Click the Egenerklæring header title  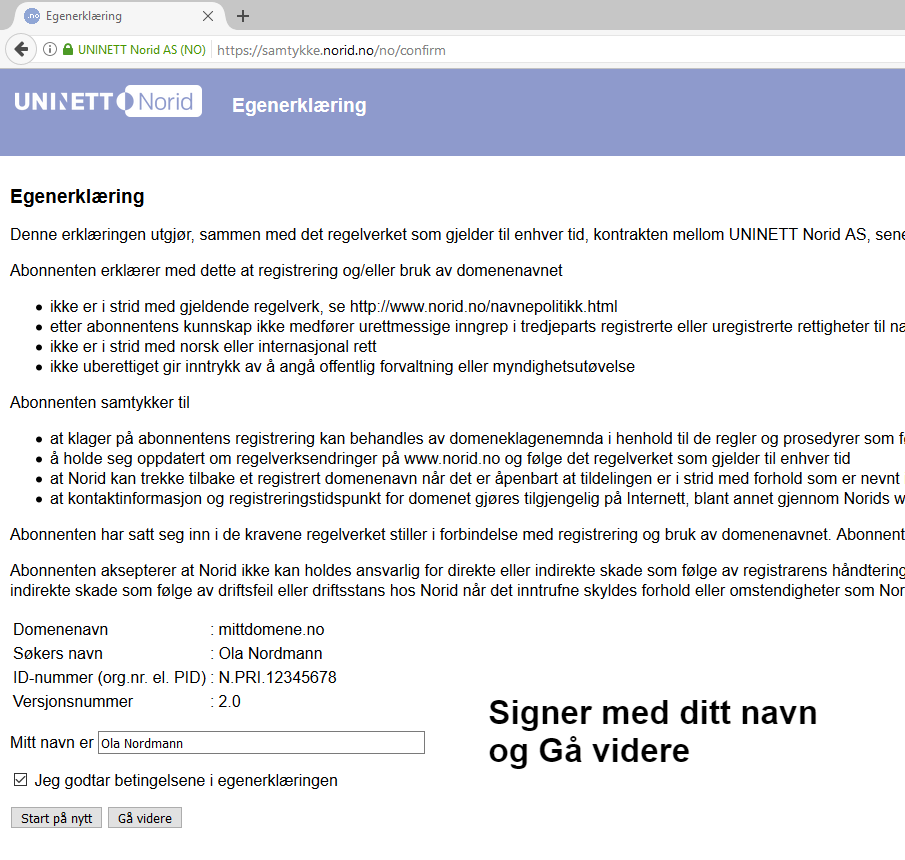point(299,105)
